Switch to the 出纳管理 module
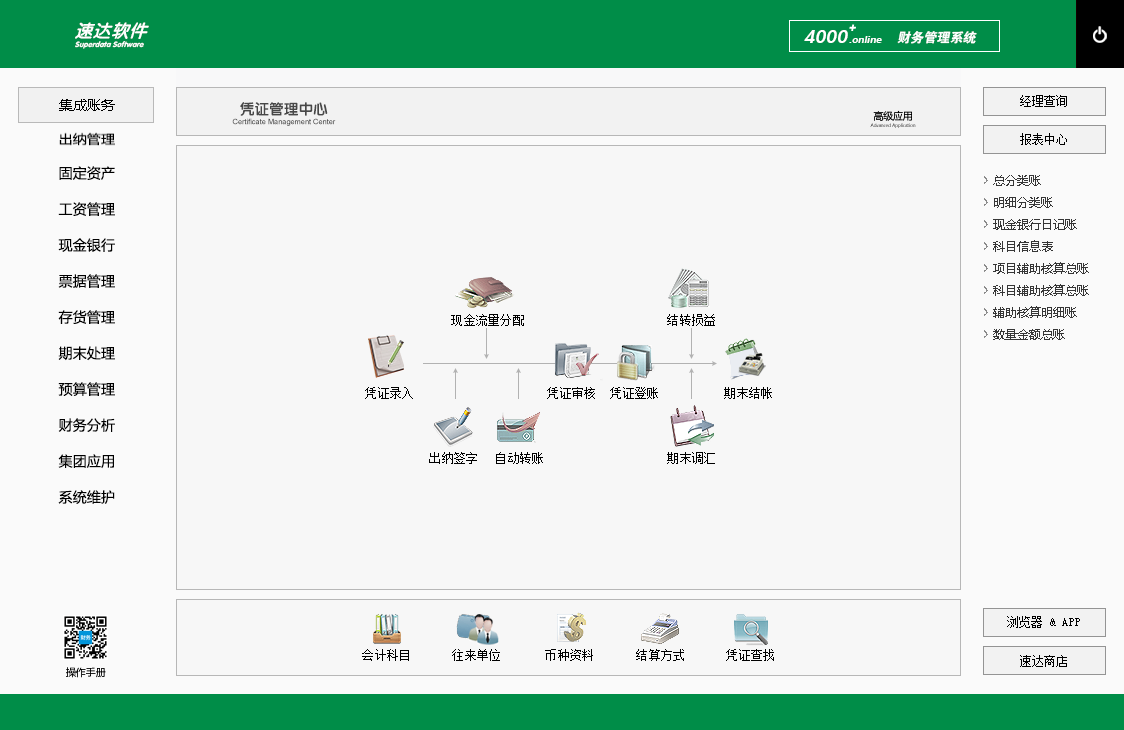 (x=86, y=140)
